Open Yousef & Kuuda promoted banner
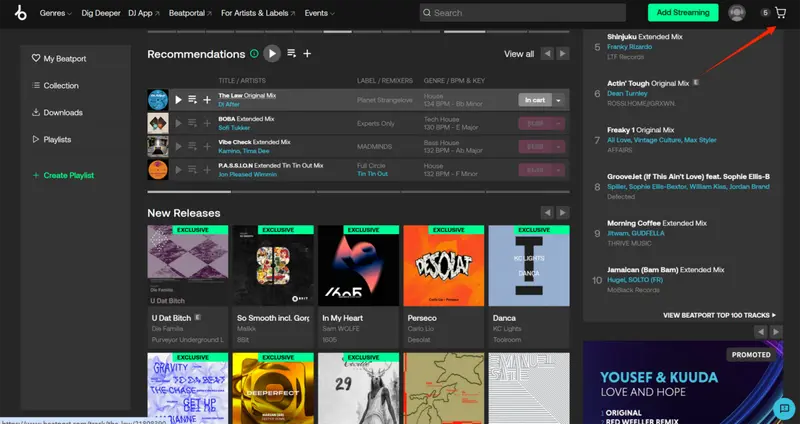The width and height of the screenshot is (800, 424). 683,382
